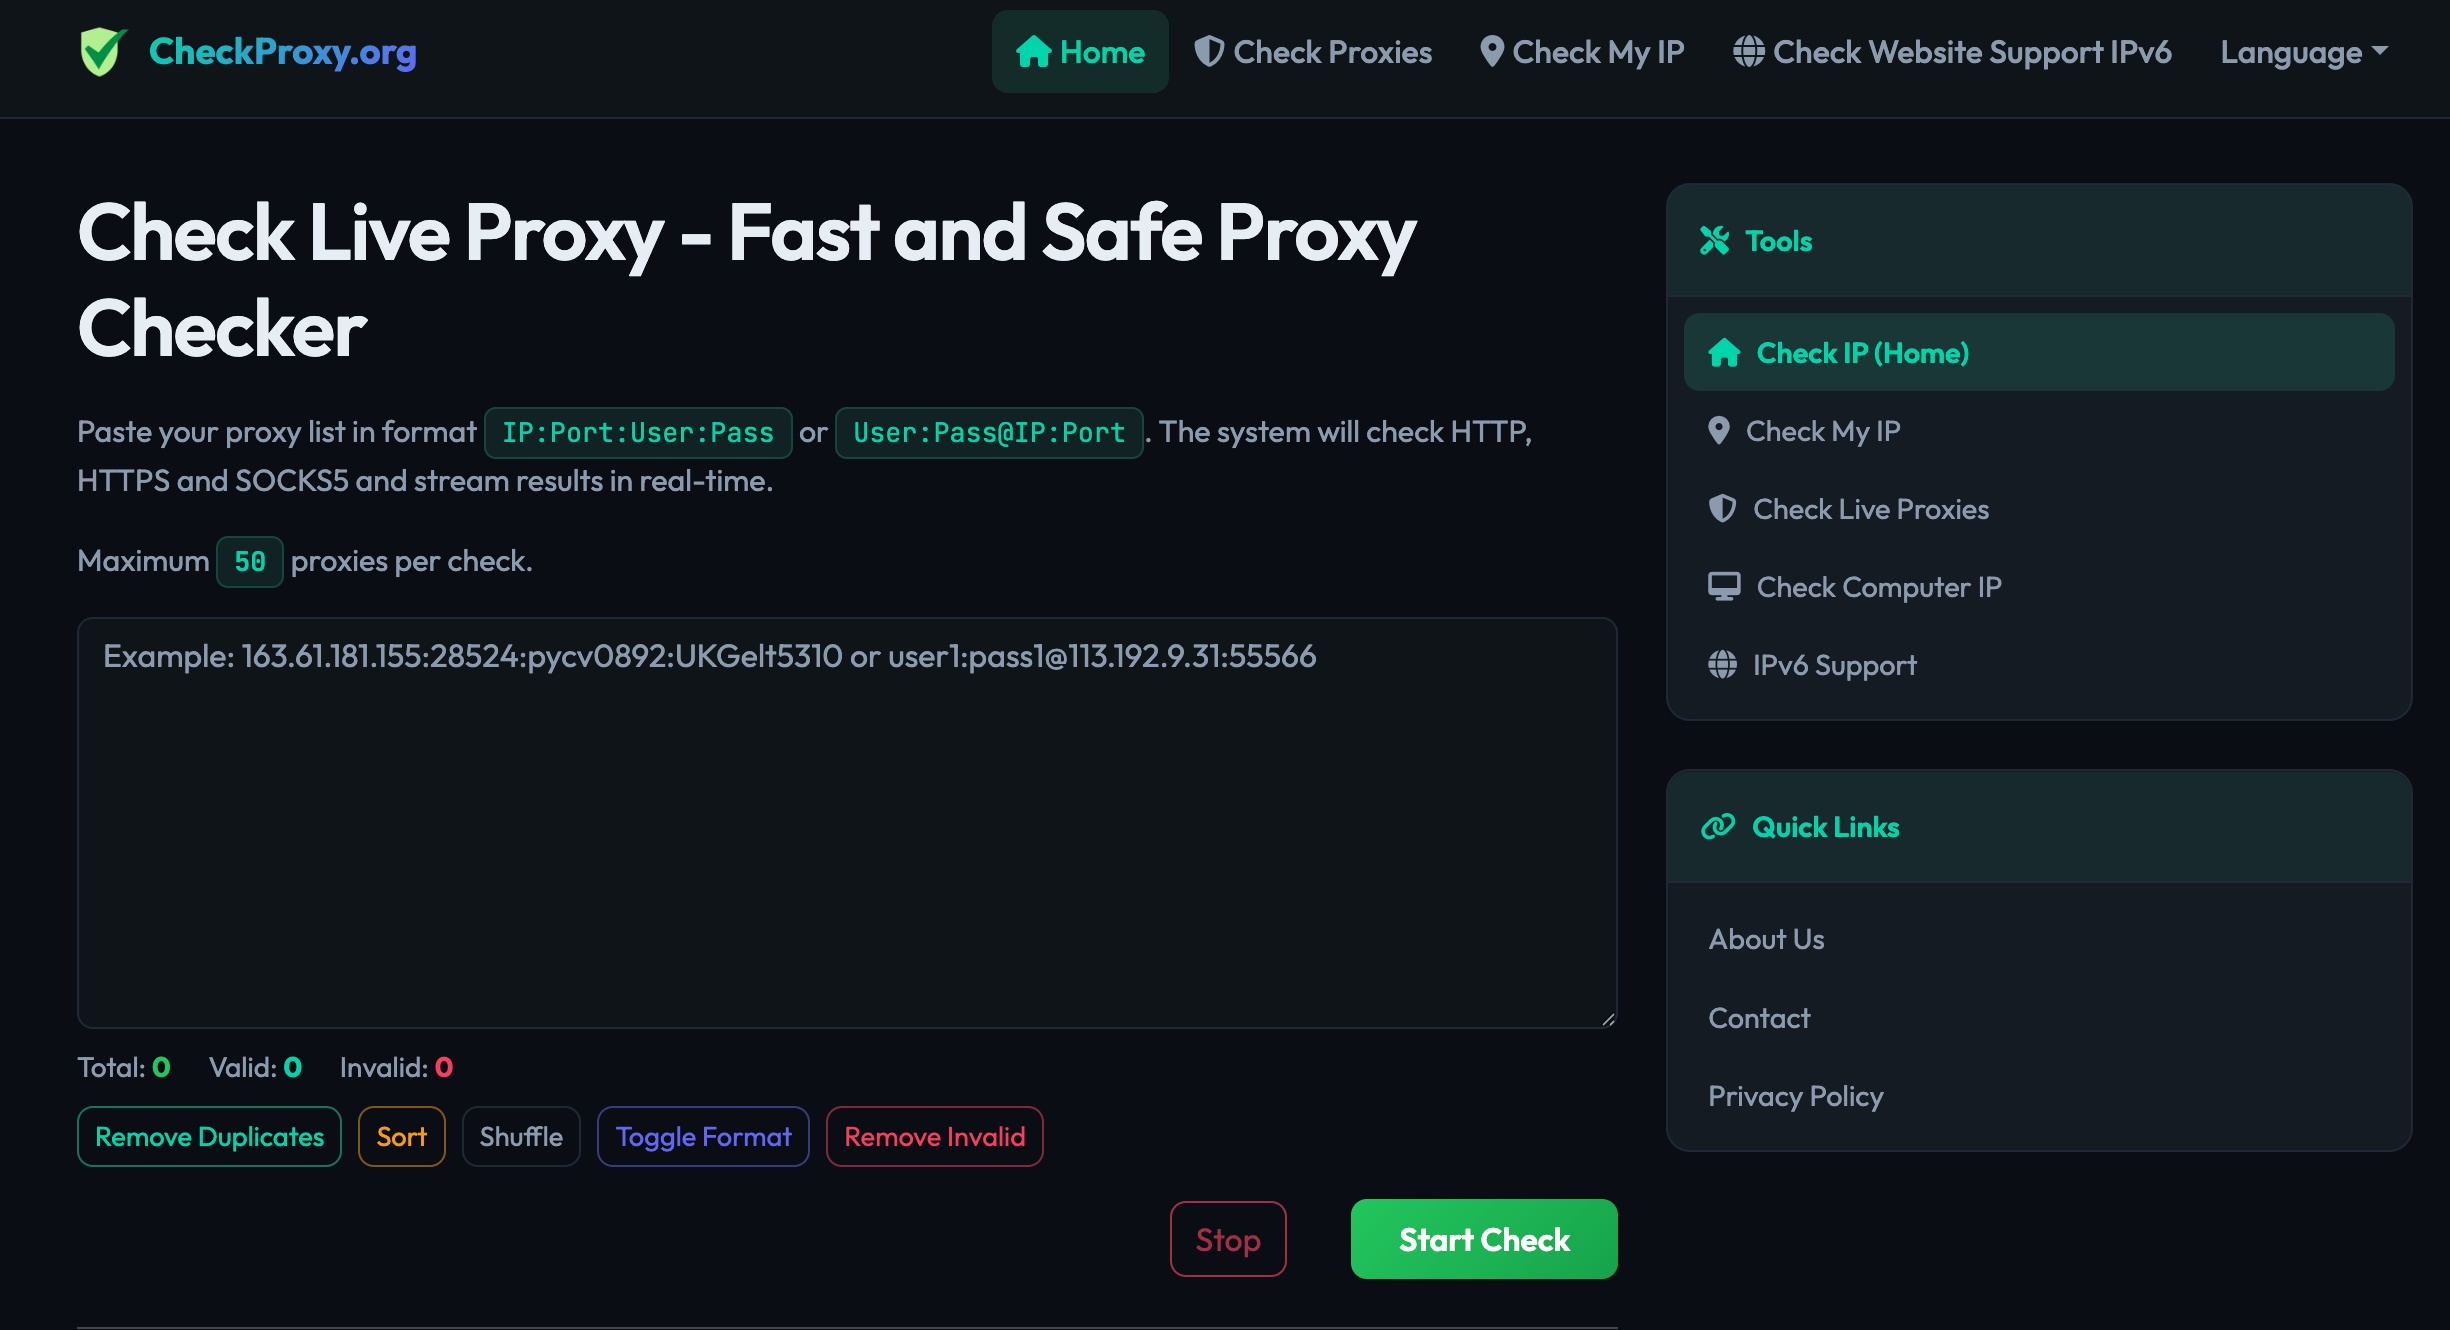Open Check Proxies in the top navigation
Screen dimensions: 2450x1330
click(x=1313, y=52)
